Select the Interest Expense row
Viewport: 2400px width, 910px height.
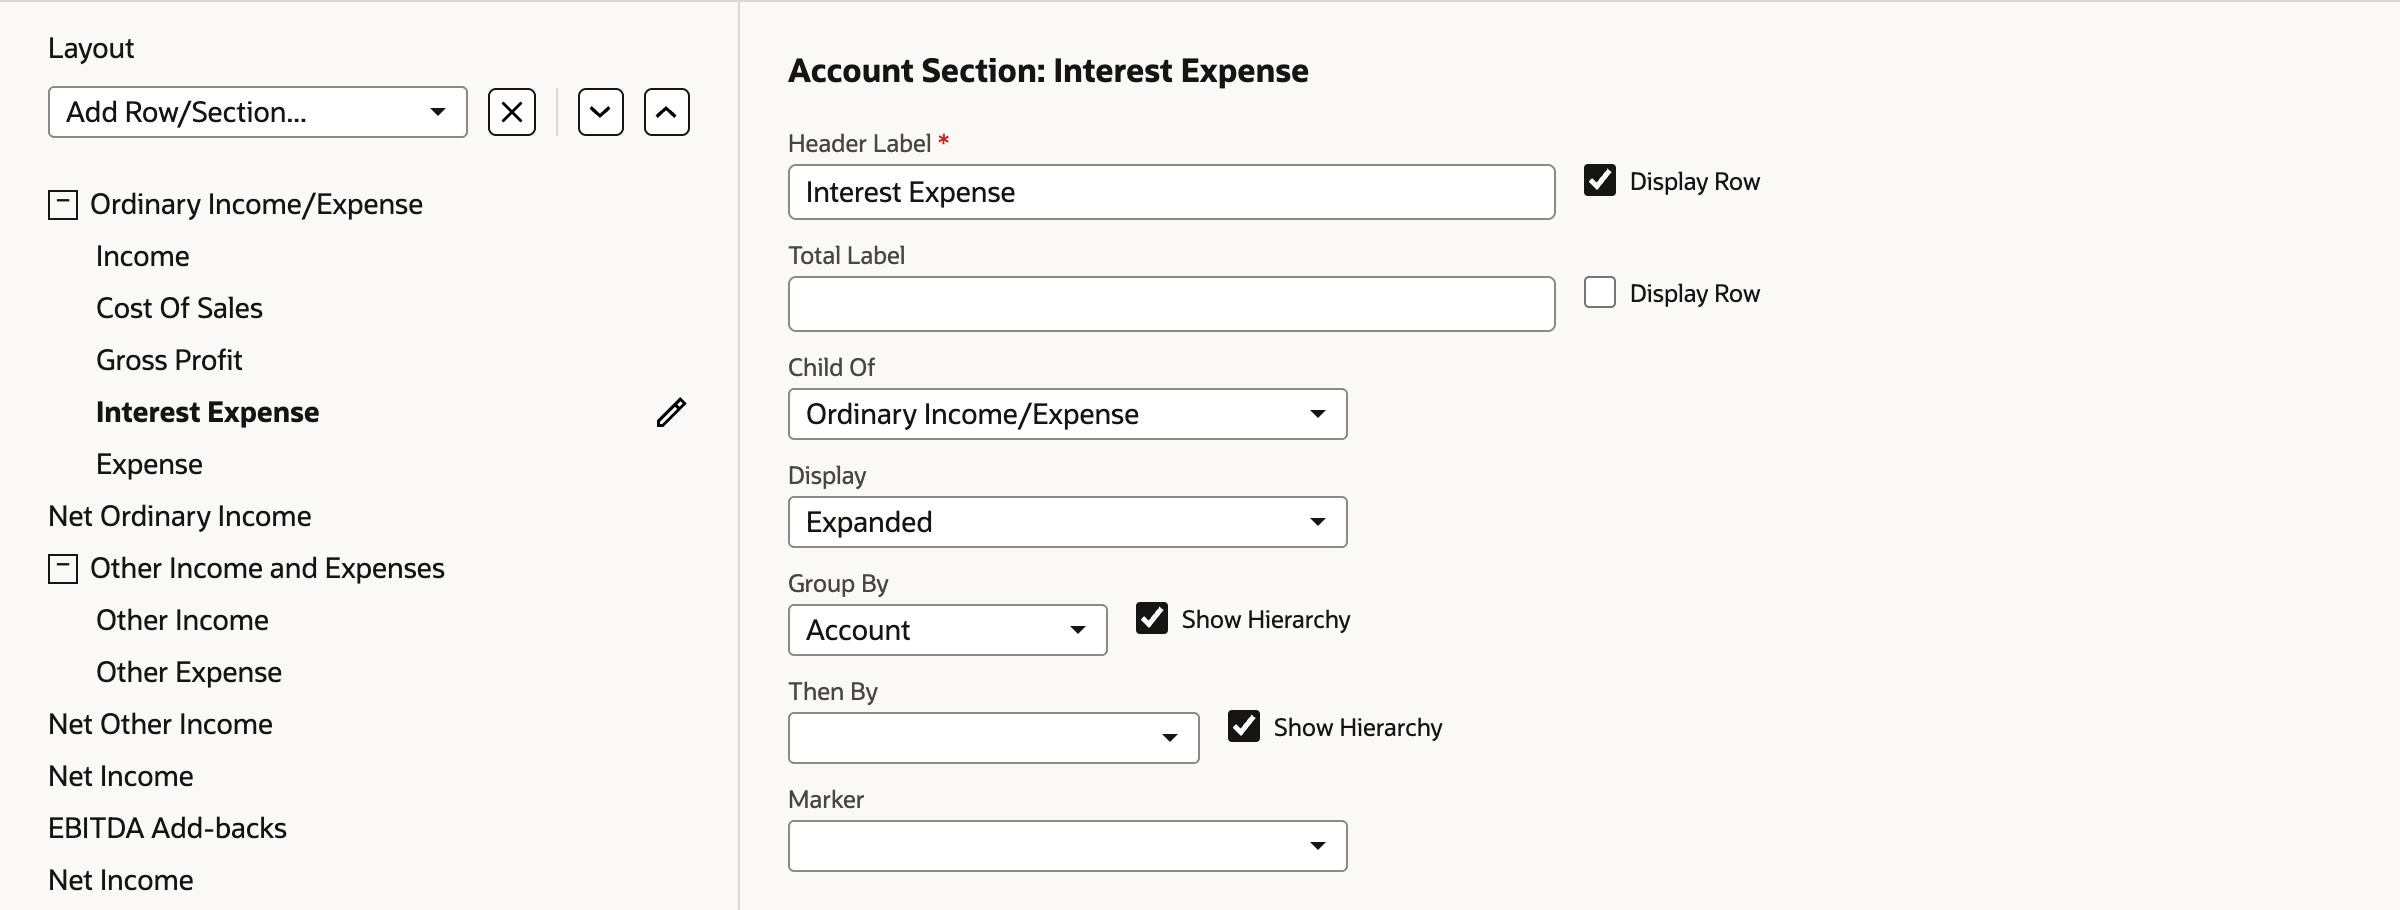(x=208, y=412)
